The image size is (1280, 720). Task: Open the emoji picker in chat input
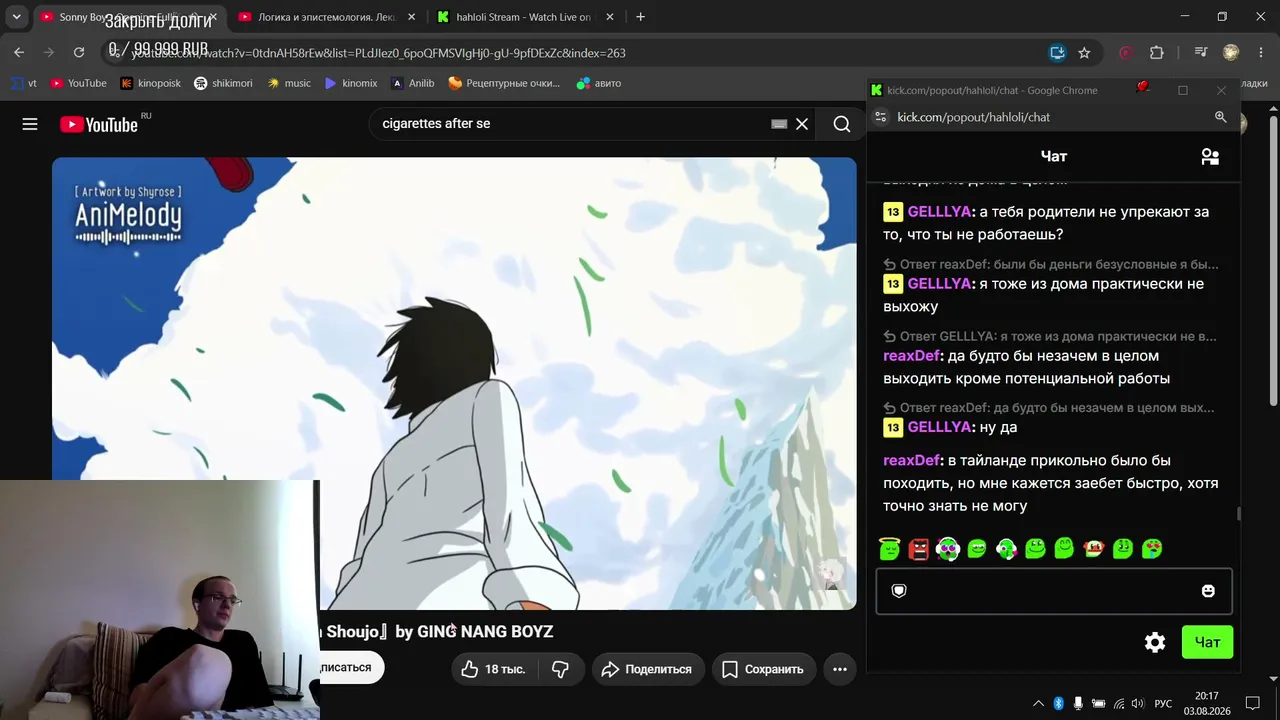click(1208, 591)
